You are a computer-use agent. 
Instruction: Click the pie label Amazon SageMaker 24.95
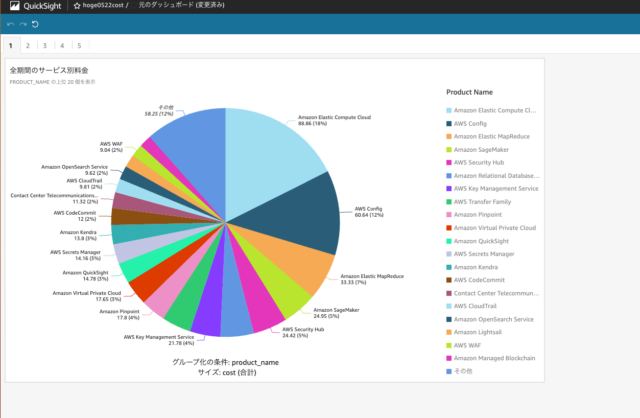pos(336,313)
